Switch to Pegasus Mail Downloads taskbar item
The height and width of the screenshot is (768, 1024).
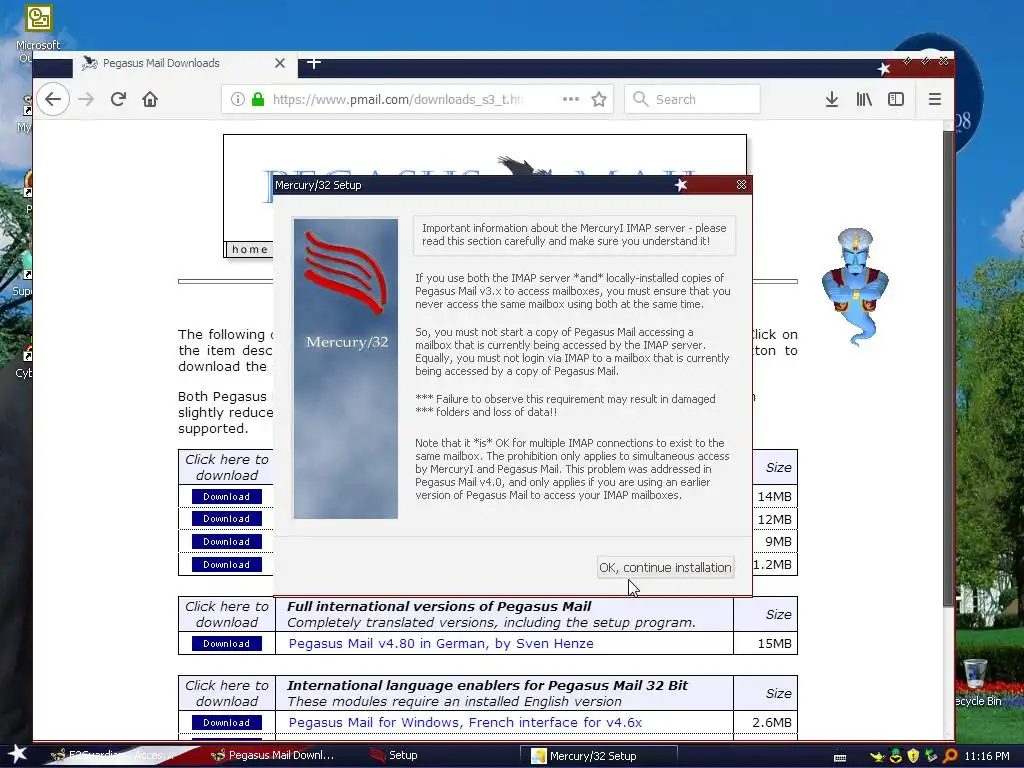click(274, 756)
